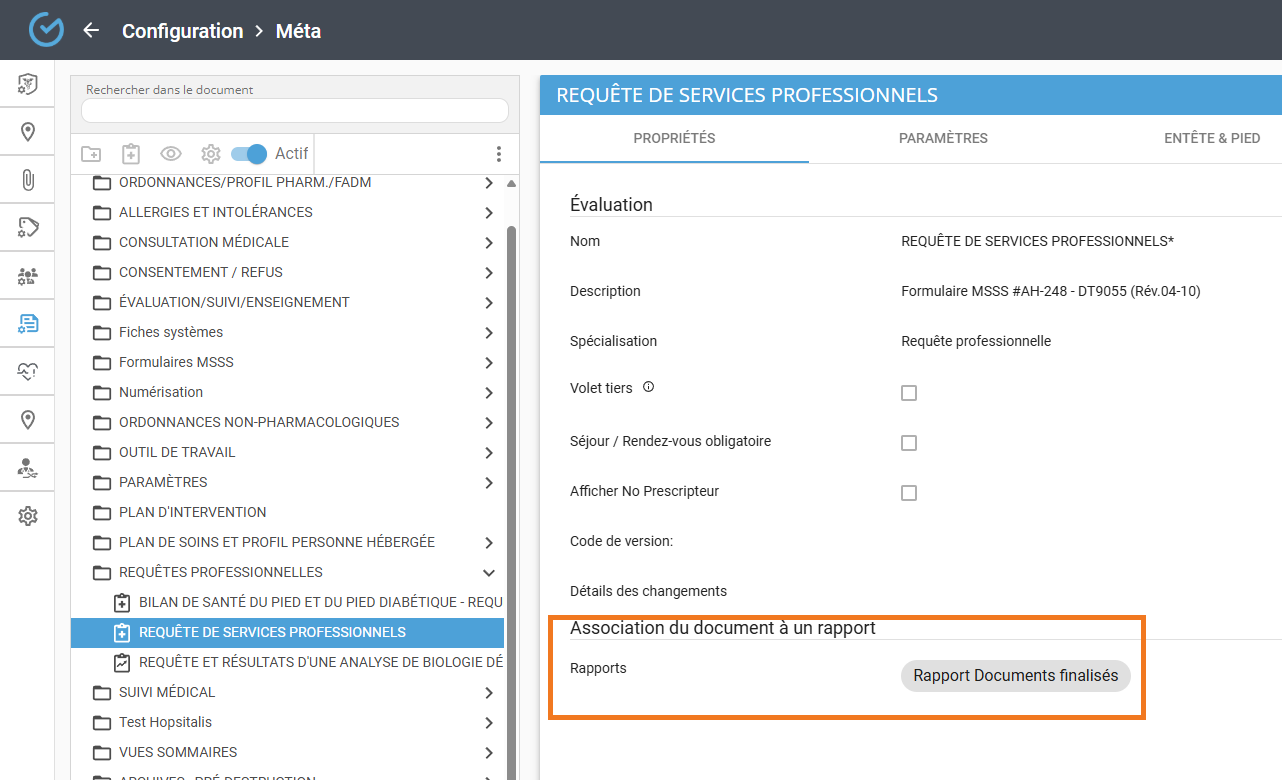
Task: Collapse the REQUÊTES PROFESSIONNELLES folder
Action: pyautogui.click(x=488, y=573)
